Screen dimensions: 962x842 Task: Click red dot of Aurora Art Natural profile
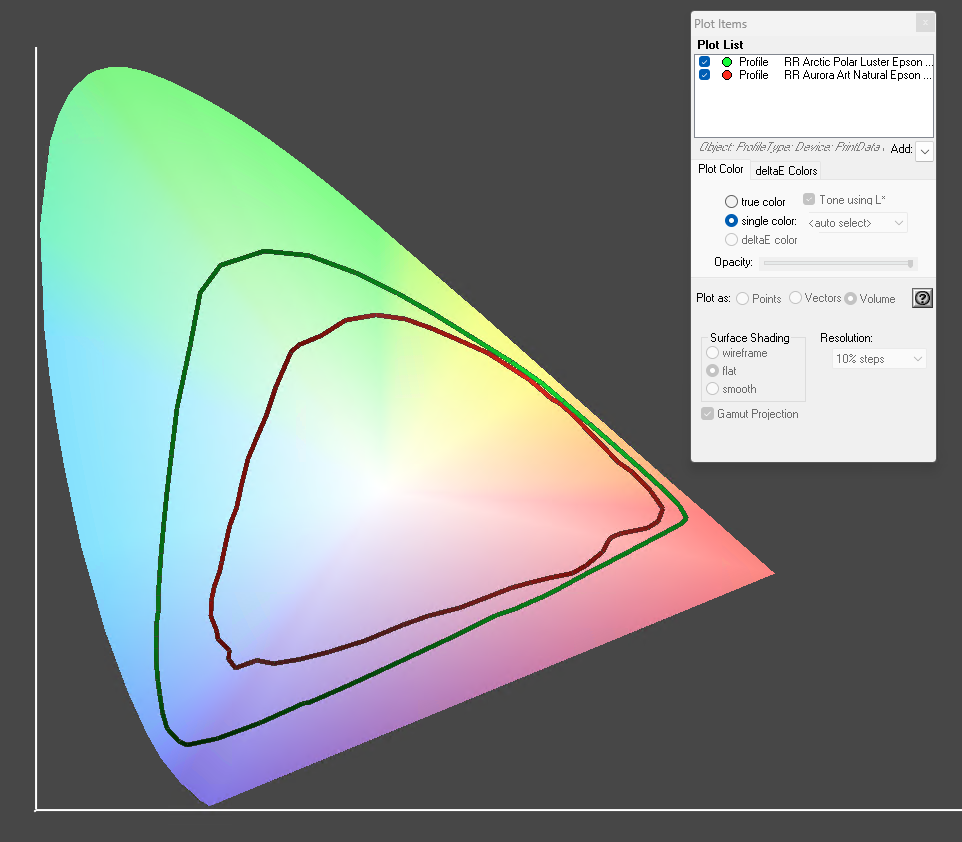(x=727, y=75)
